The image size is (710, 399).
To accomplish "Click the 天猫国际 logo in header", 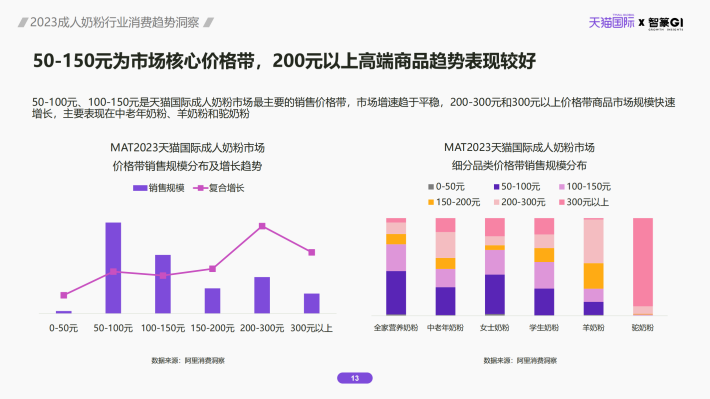I will (611, 22).
